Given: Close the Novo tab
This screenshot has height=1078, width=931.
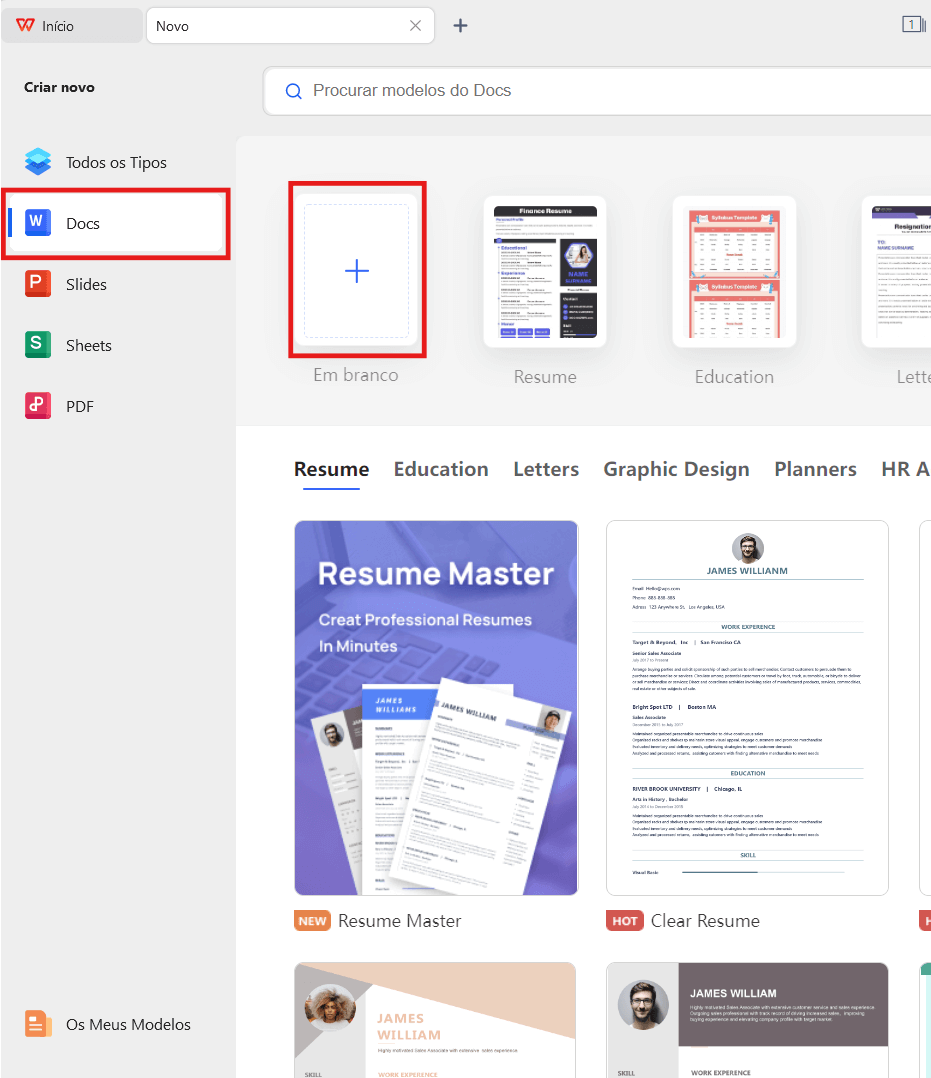Looking at the screenshot, I should pos(415,25).
